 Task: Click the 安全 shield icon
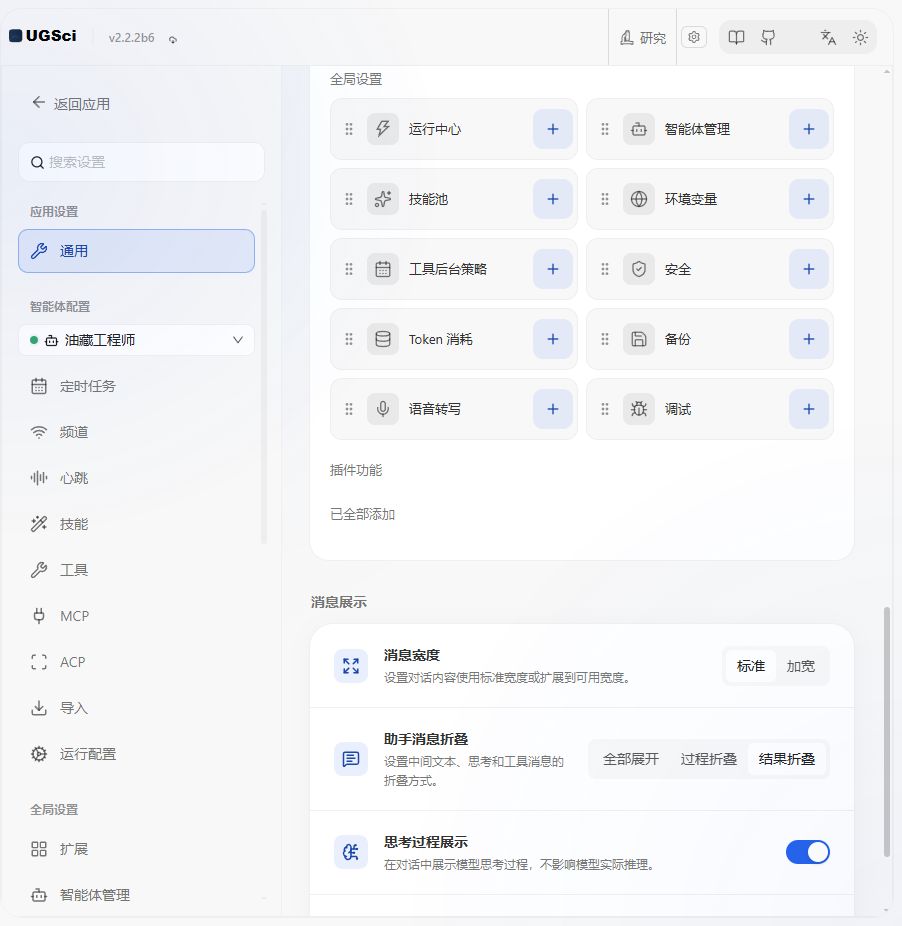click(x=639, y=269)
